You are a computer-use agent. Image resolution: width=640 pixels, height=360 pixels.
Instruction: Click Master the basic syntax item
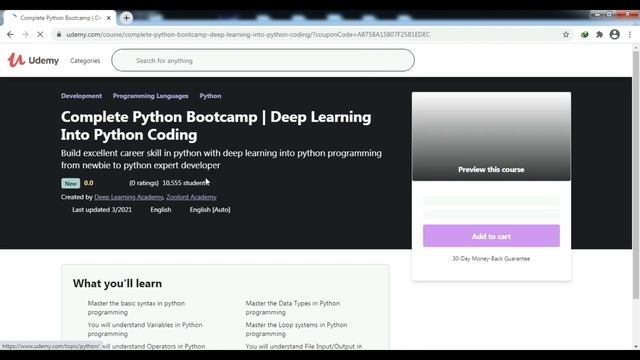coord(136,308)
